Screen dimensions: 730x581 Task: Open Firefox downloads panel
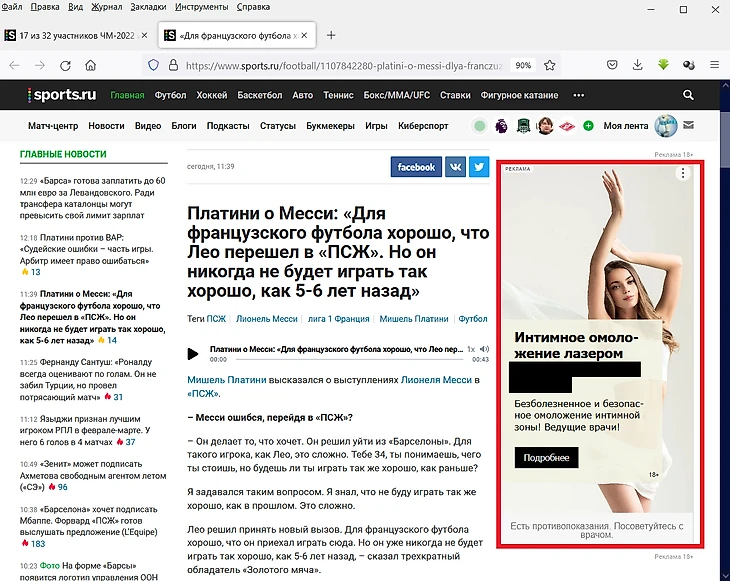click(x=638, y=65)
